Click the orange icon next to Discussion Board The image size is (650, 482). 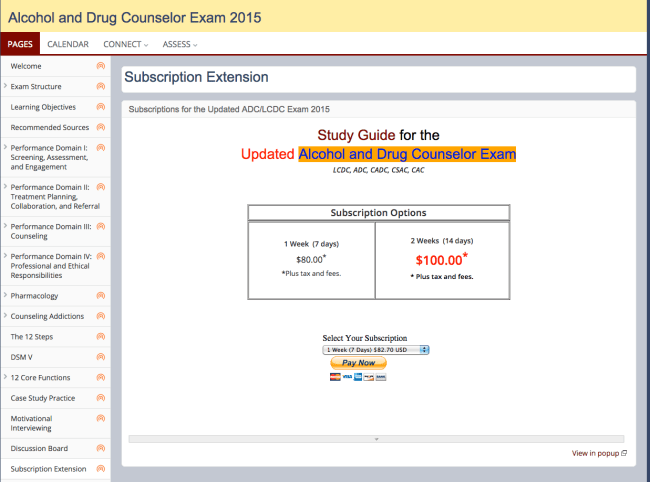click(x=100, y=448)
